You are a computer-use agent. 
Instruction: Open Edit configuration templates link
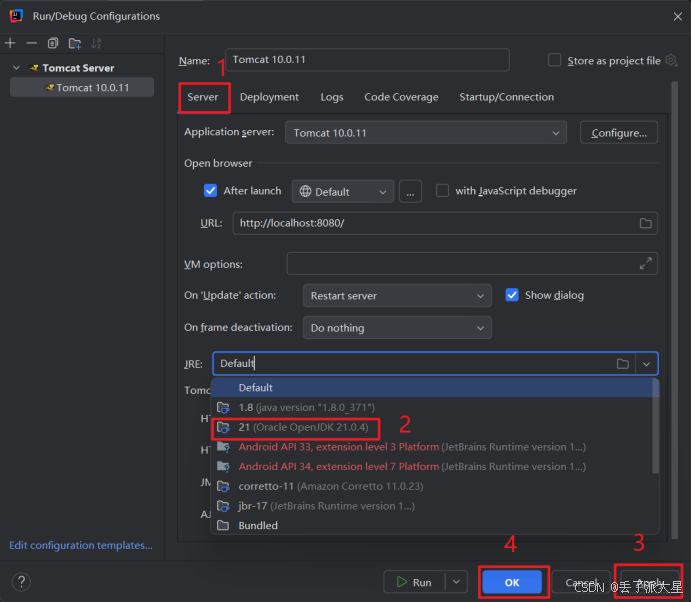coord(81,546)
